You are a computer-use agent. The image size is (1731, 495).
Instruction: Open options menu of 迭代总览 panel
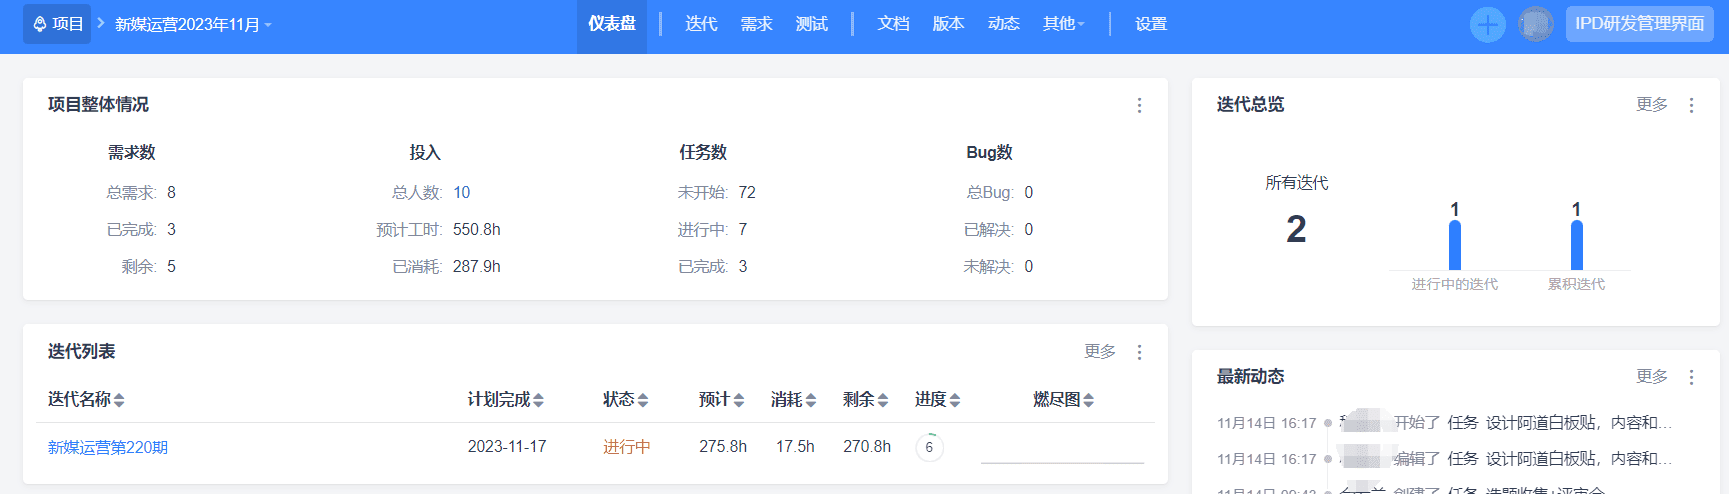point(1691,105)
